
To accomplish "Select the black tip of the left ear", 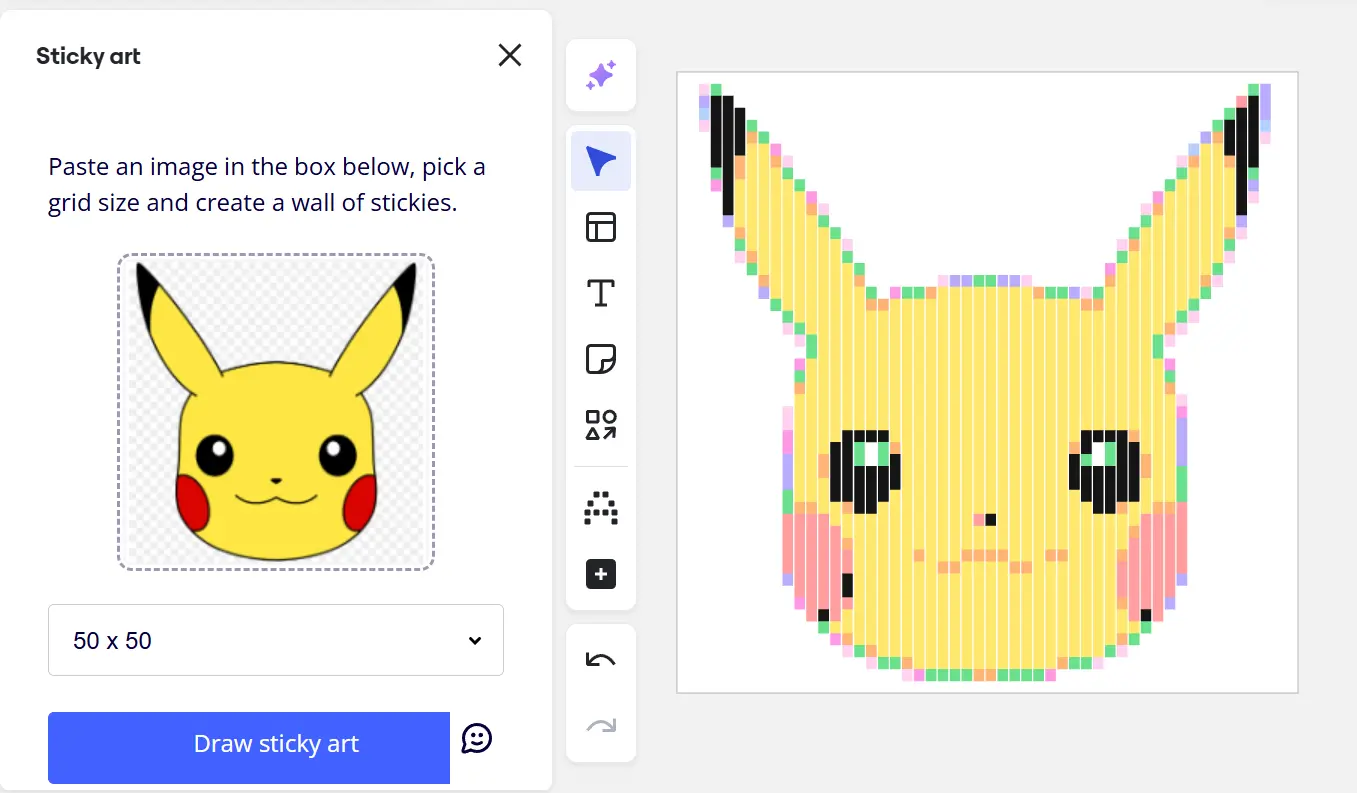I will point(723,150).
